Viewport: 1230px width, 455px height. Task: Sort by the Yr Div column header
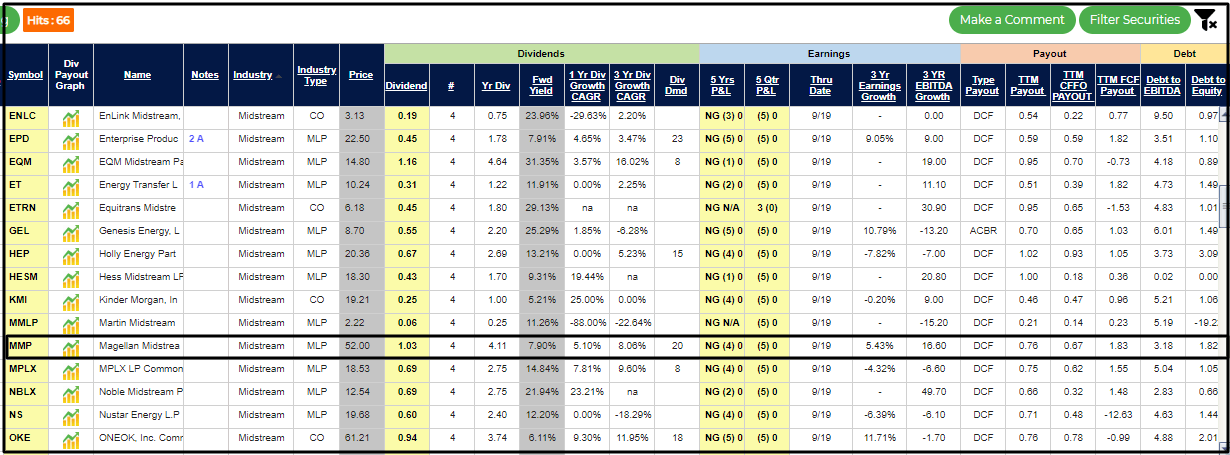tap(495, 86)
